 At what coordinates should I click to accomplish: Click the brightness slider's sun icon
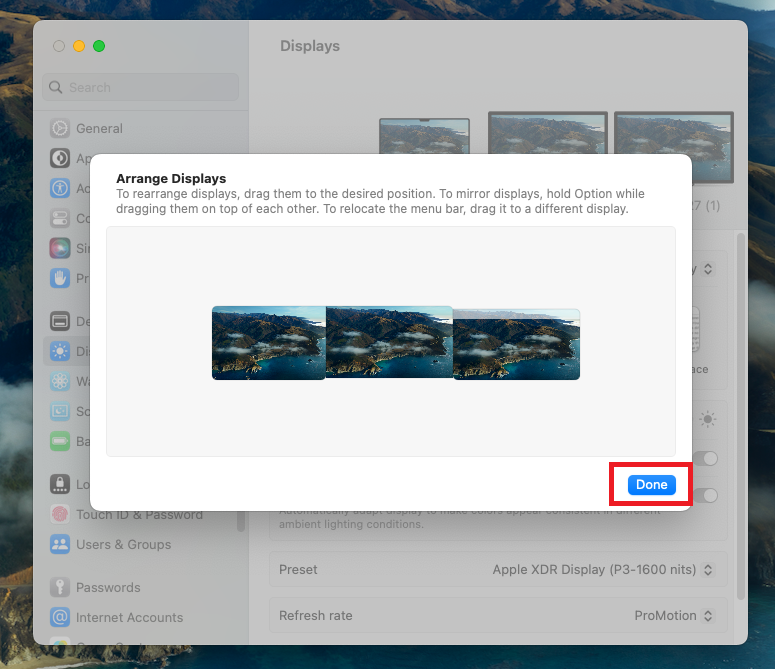[x=708, y=420]
